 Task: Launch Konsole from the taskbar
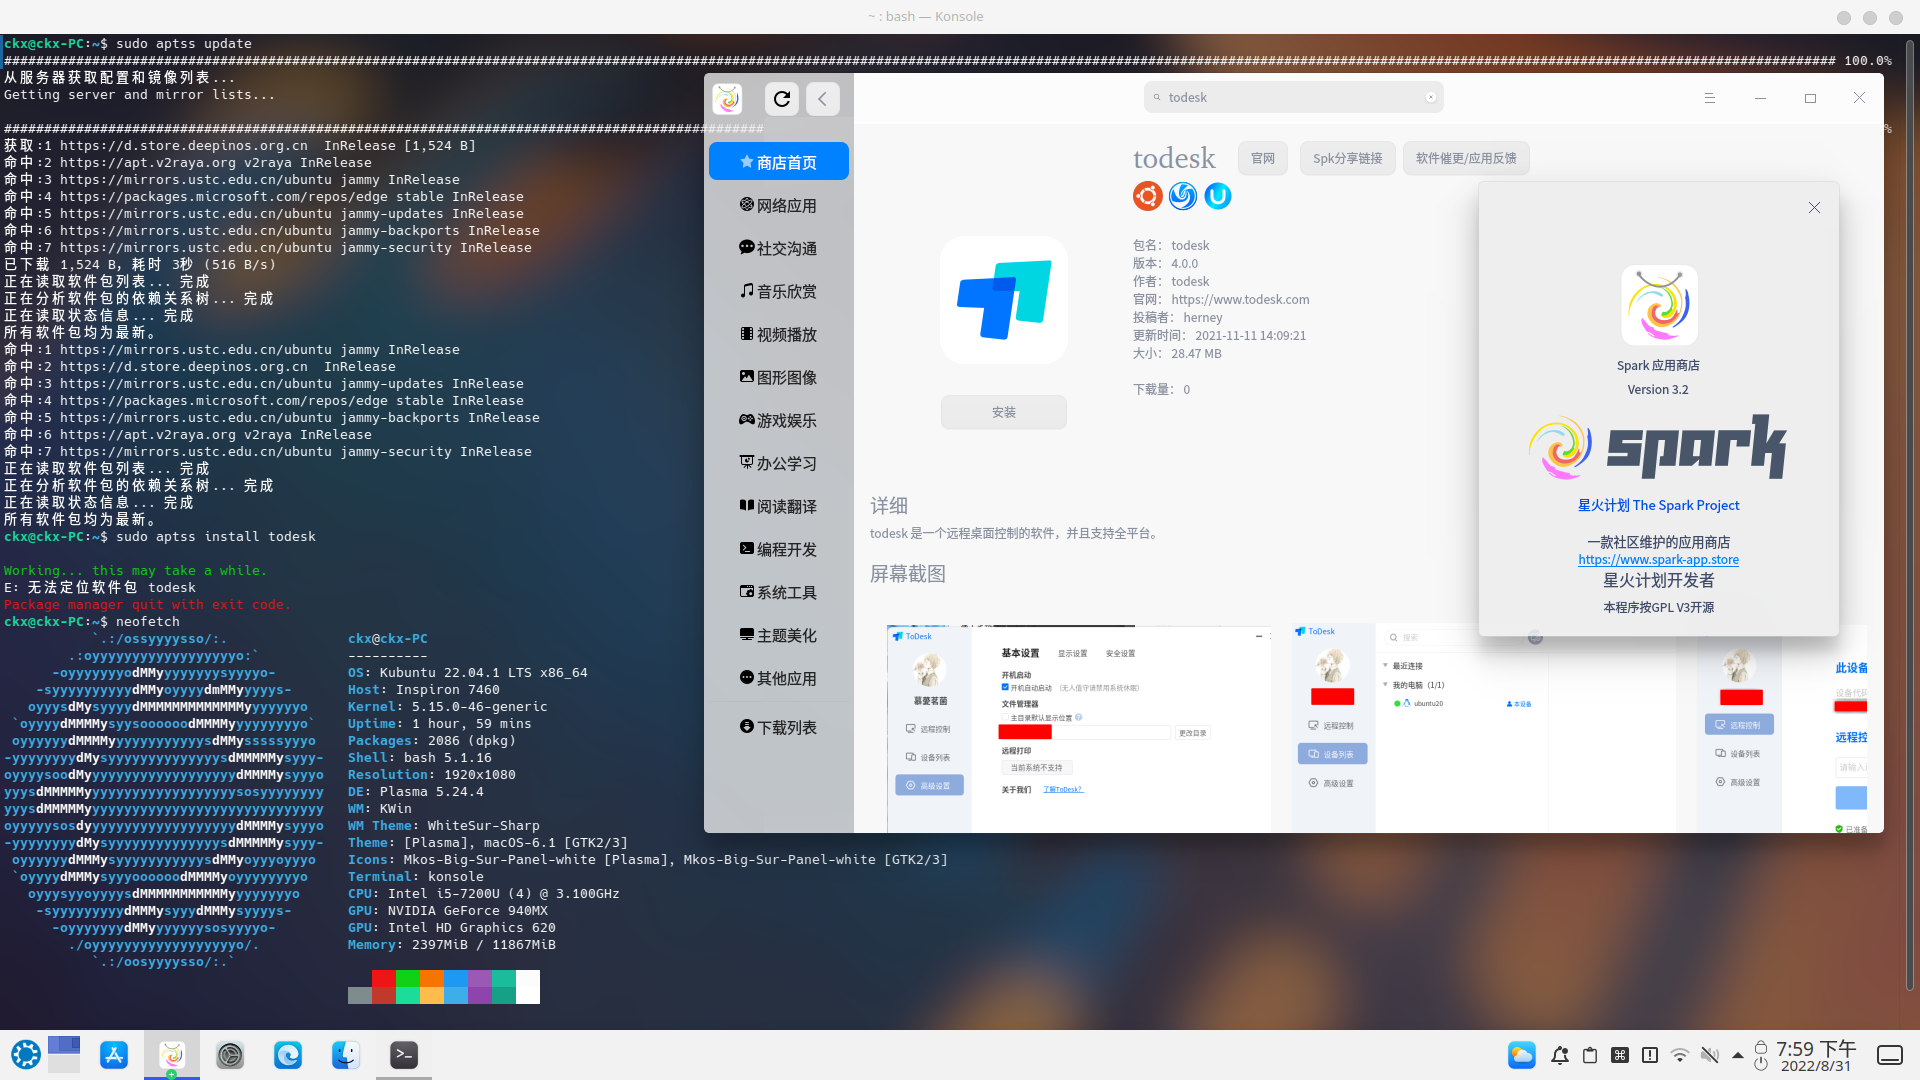(x=402, y=1054)
